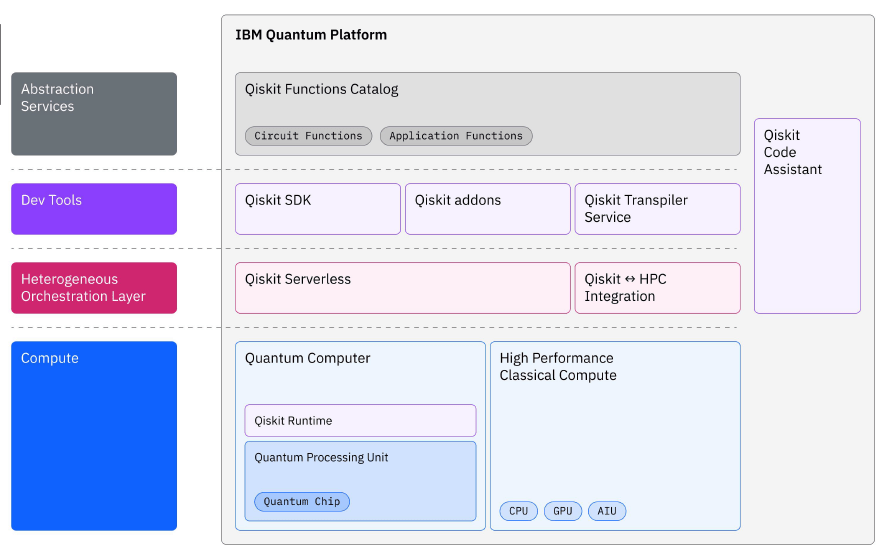
Task: Click the Quantum Processing Unit box
Action: 360,481
